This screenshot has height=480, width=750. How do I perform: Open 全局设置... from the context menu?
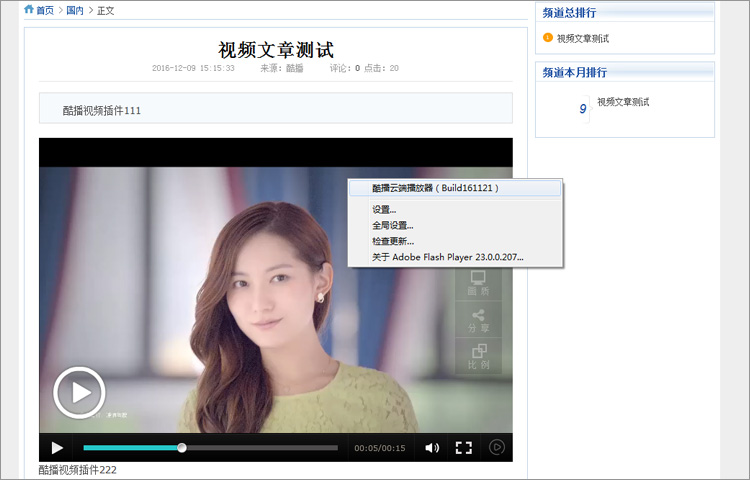[x=392, y=226]
